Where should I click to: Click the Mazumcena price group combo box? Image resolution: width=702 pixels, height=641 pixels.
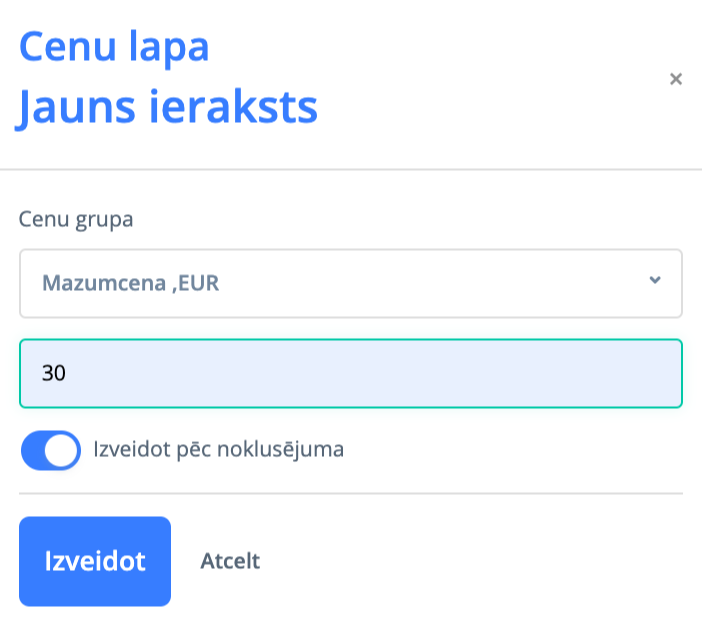click(x=350, y=283)
